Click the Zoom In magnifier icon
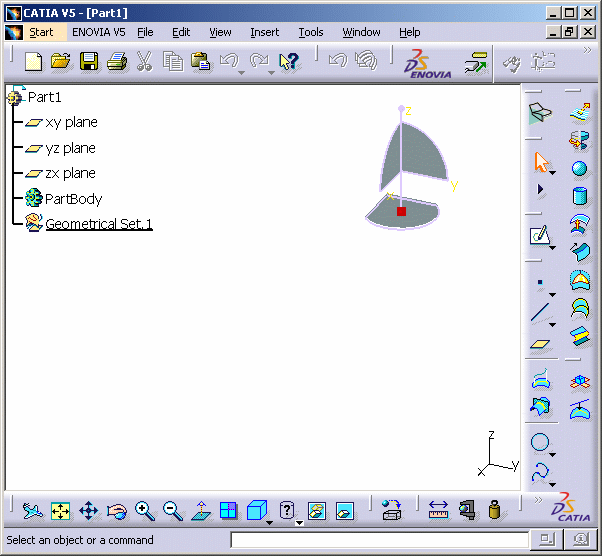 145,511
